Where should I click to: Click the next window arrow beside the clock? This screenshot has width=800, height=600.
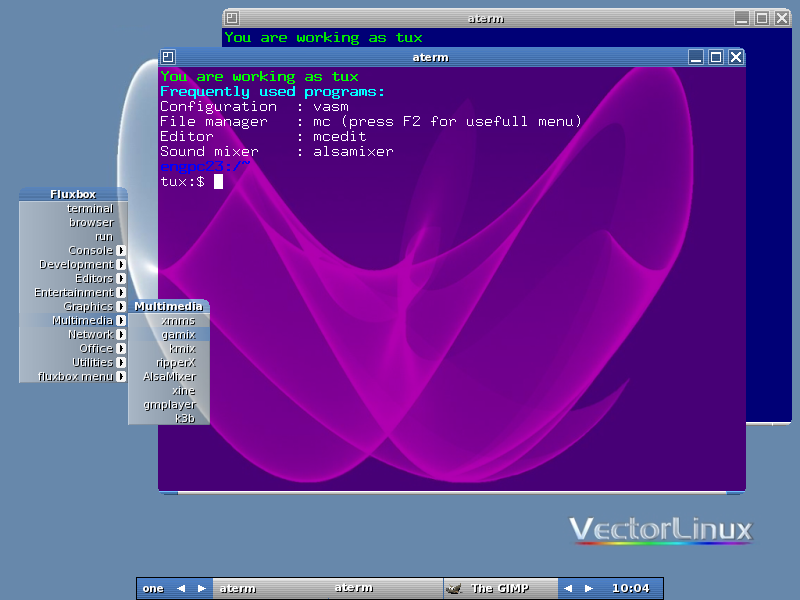click(x=589, y=589)
